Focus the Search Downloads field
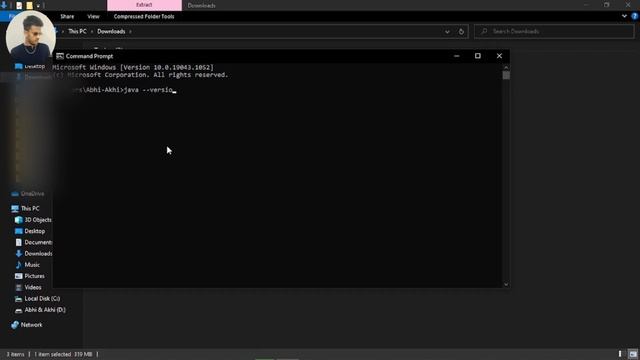This screenshot has height=360, width=640. pyautogui.click(x=554, y=31)
